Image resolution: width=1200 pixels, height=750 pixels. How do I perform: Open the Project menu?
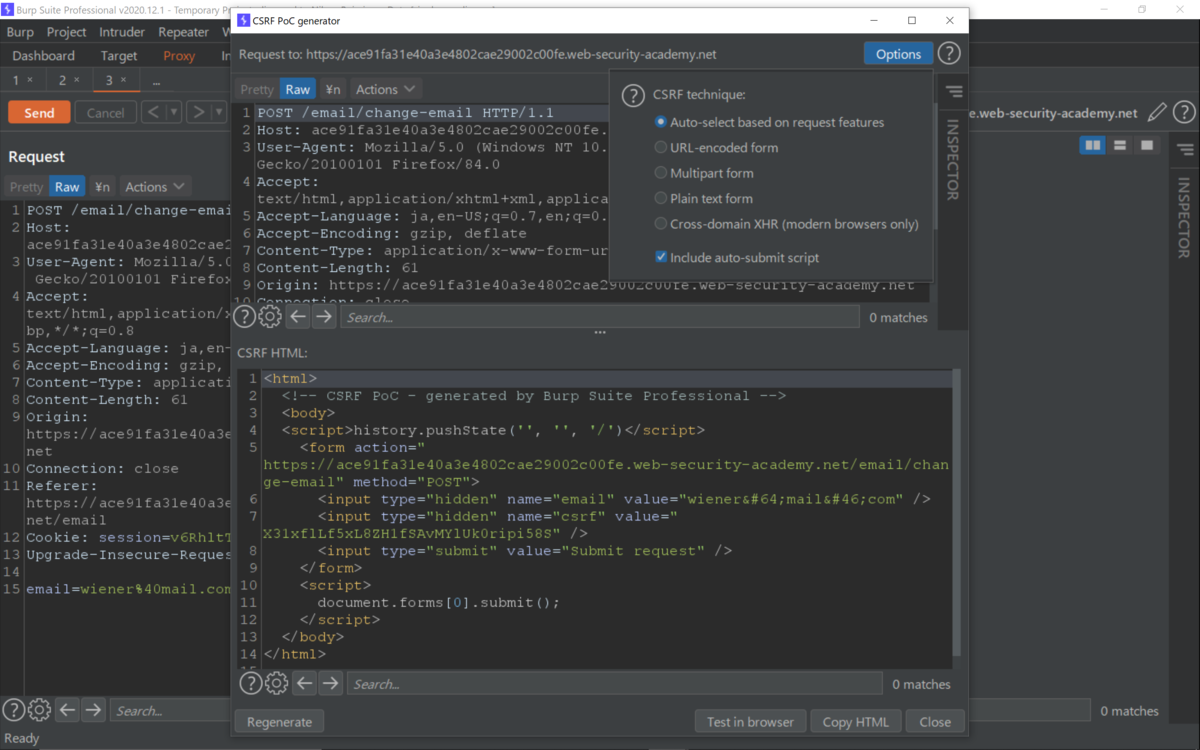point(66,31)
